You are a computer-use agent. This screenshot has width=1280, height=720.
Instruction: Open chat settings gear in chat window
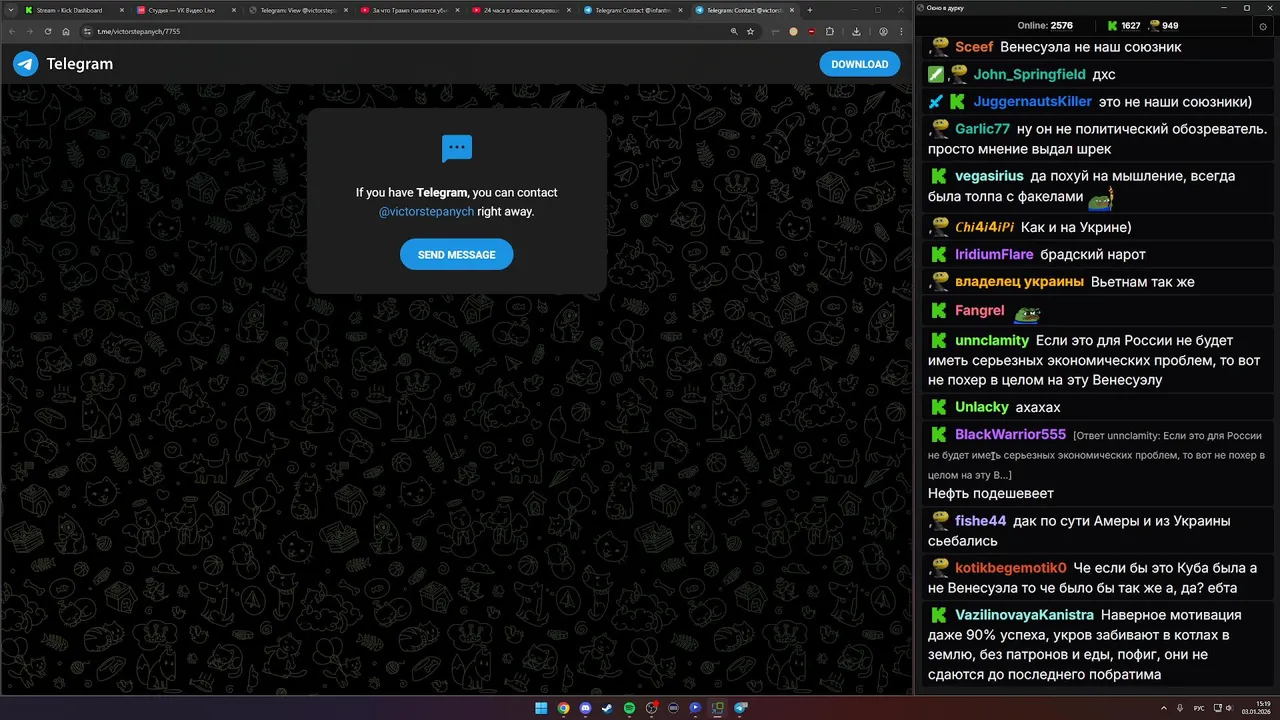(x=1263, y=26)
